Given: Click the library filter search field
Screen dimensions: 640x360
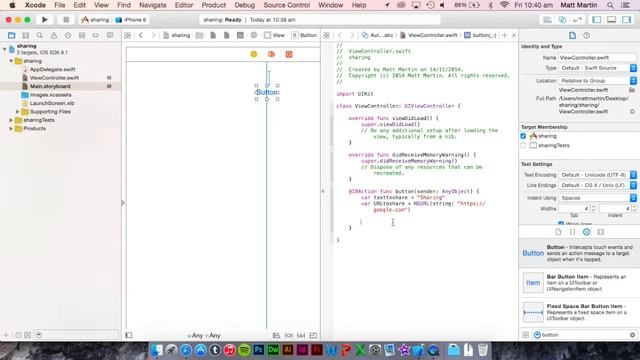Looking at the screenshot, I should coord(584,335).
